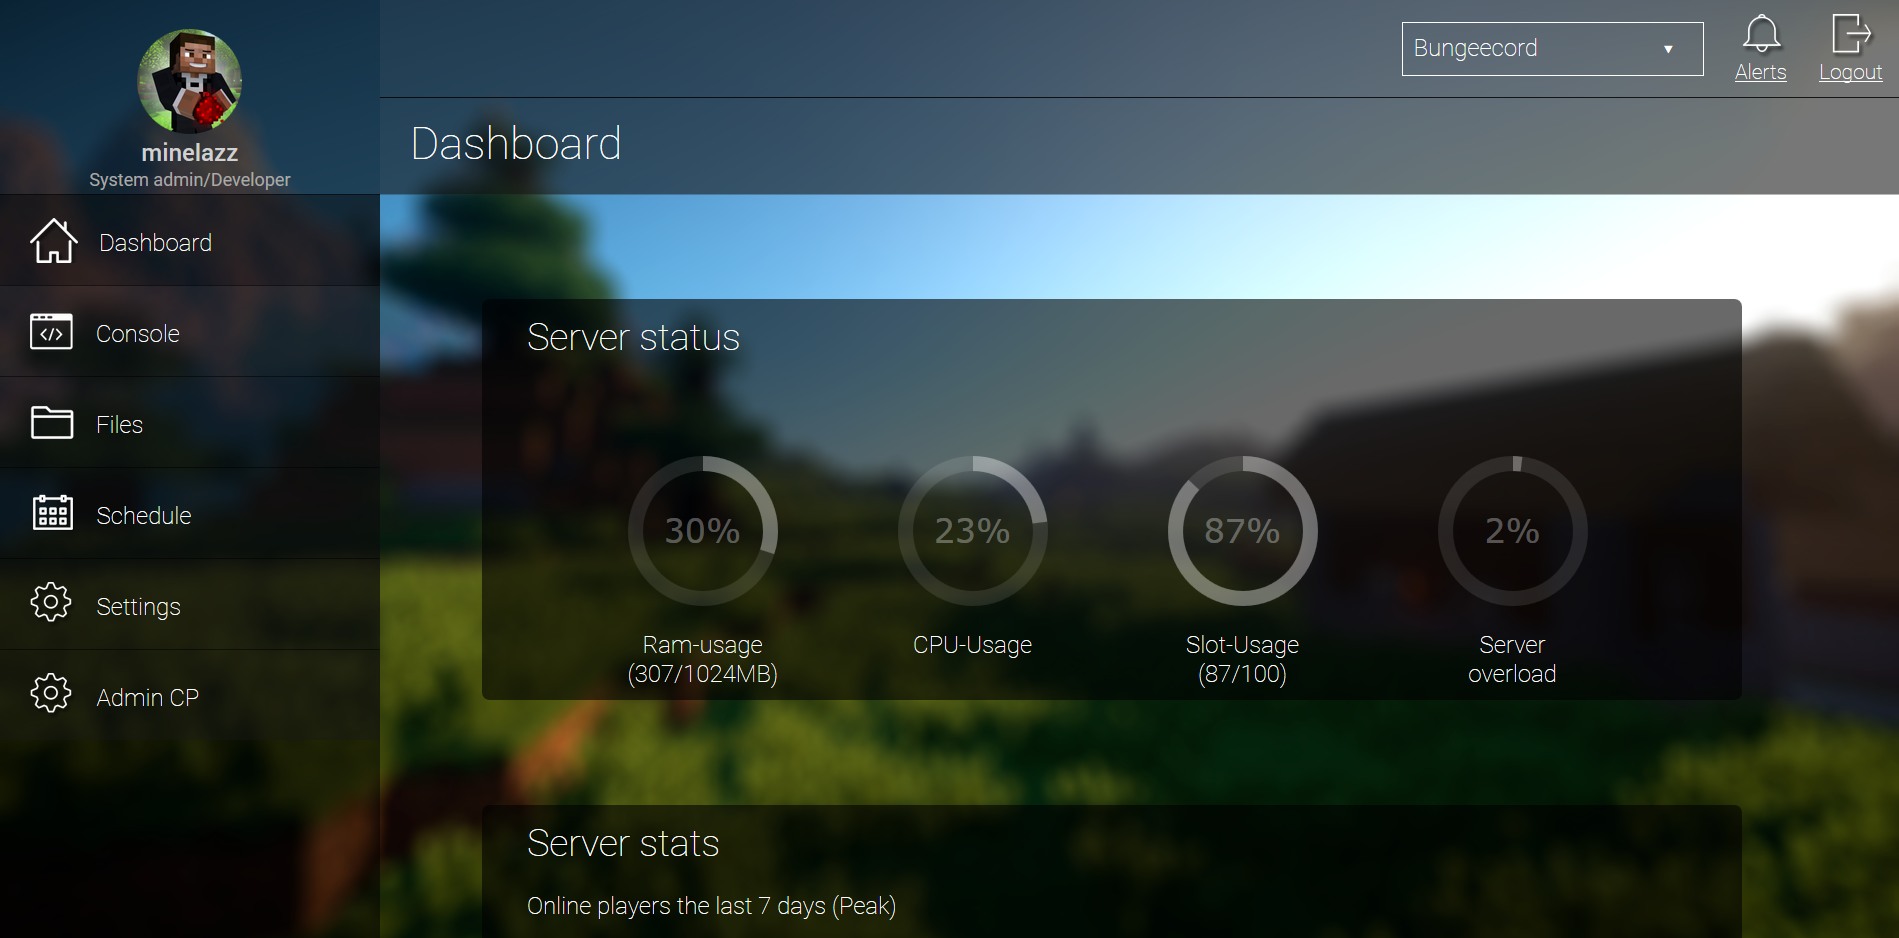The image size is (1899, 938).
Task: Click the 23% CPU-Usage gauge
Action: [x=973, y=531]
